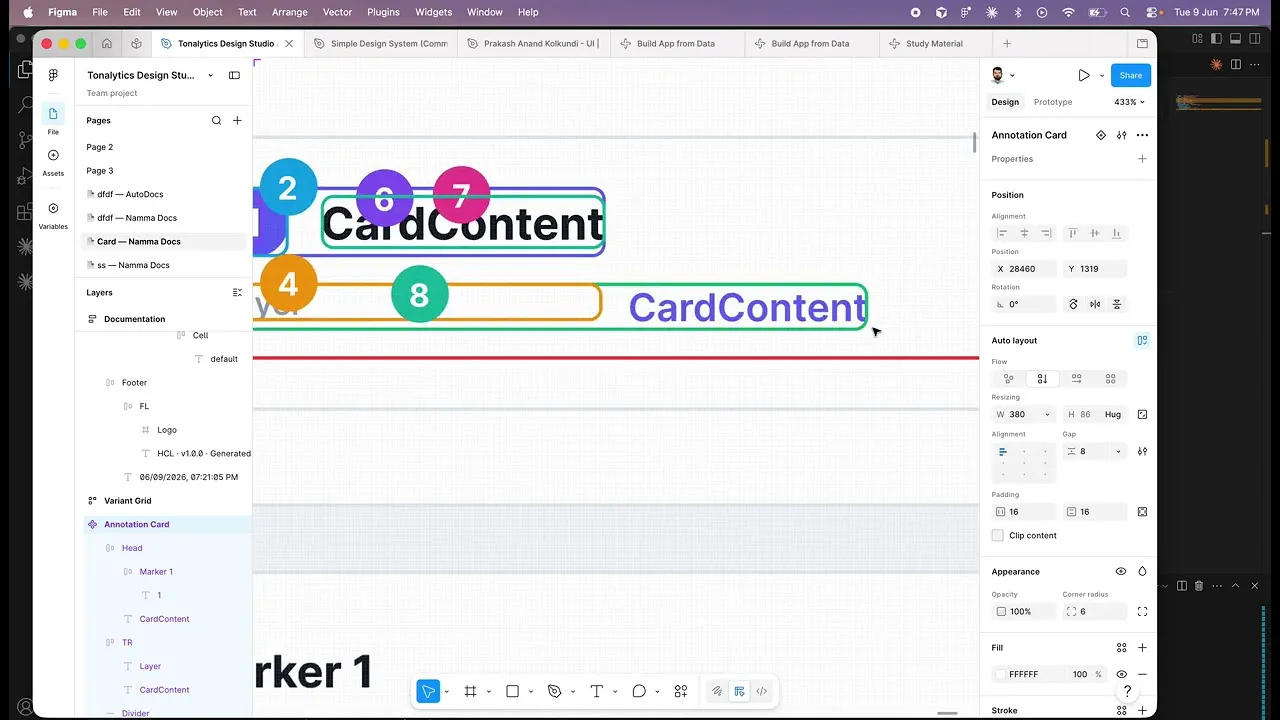Open the Actions components tool
This screenshot has height=720, width=1280.
pos(681,691)
